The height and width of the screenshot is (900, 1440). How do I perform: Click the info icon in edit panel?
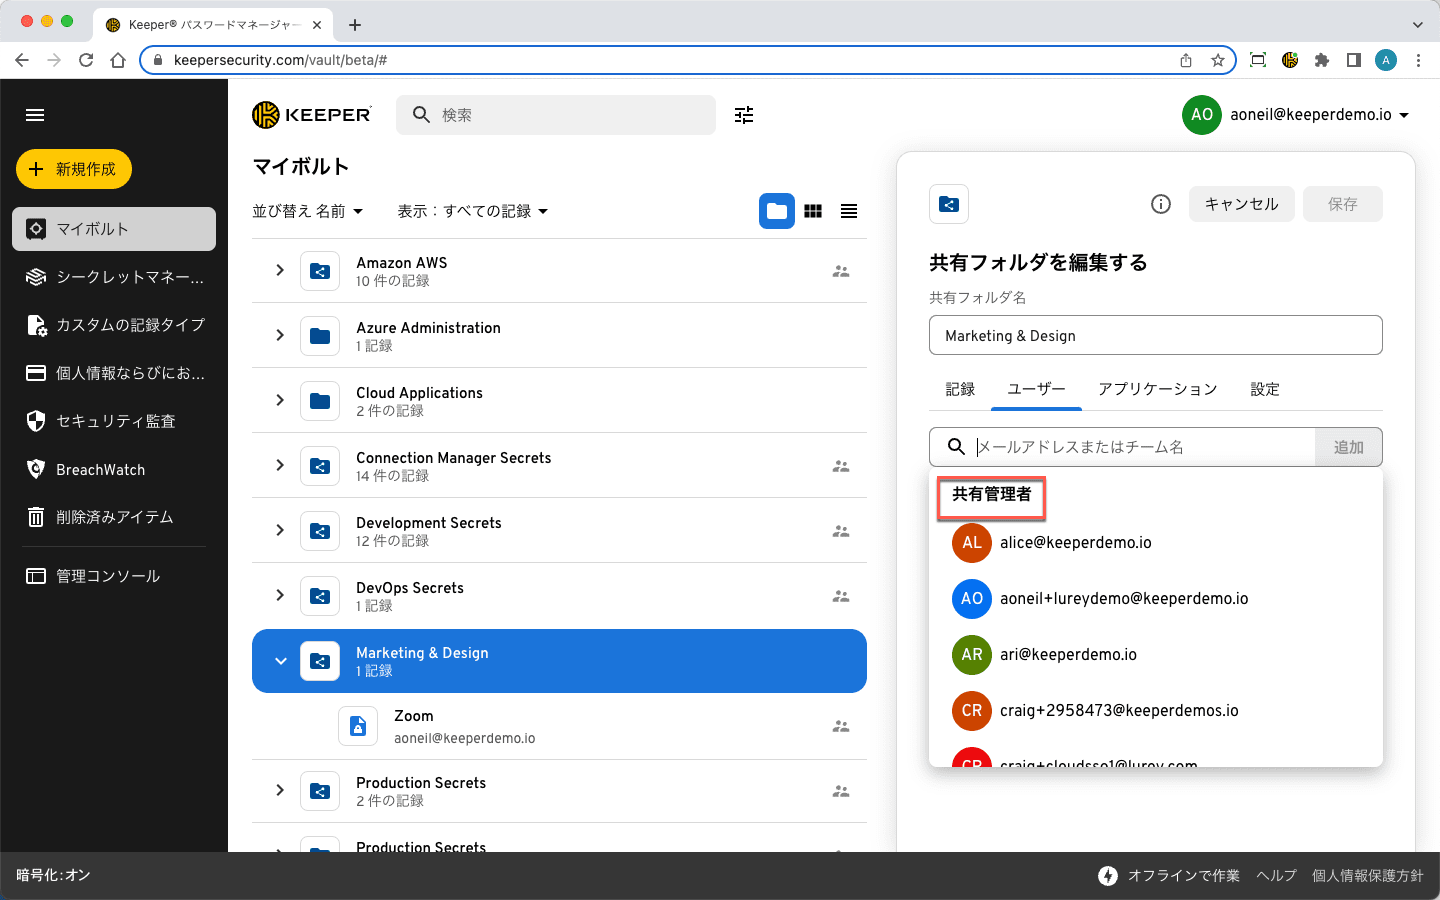click(1161, 204)
